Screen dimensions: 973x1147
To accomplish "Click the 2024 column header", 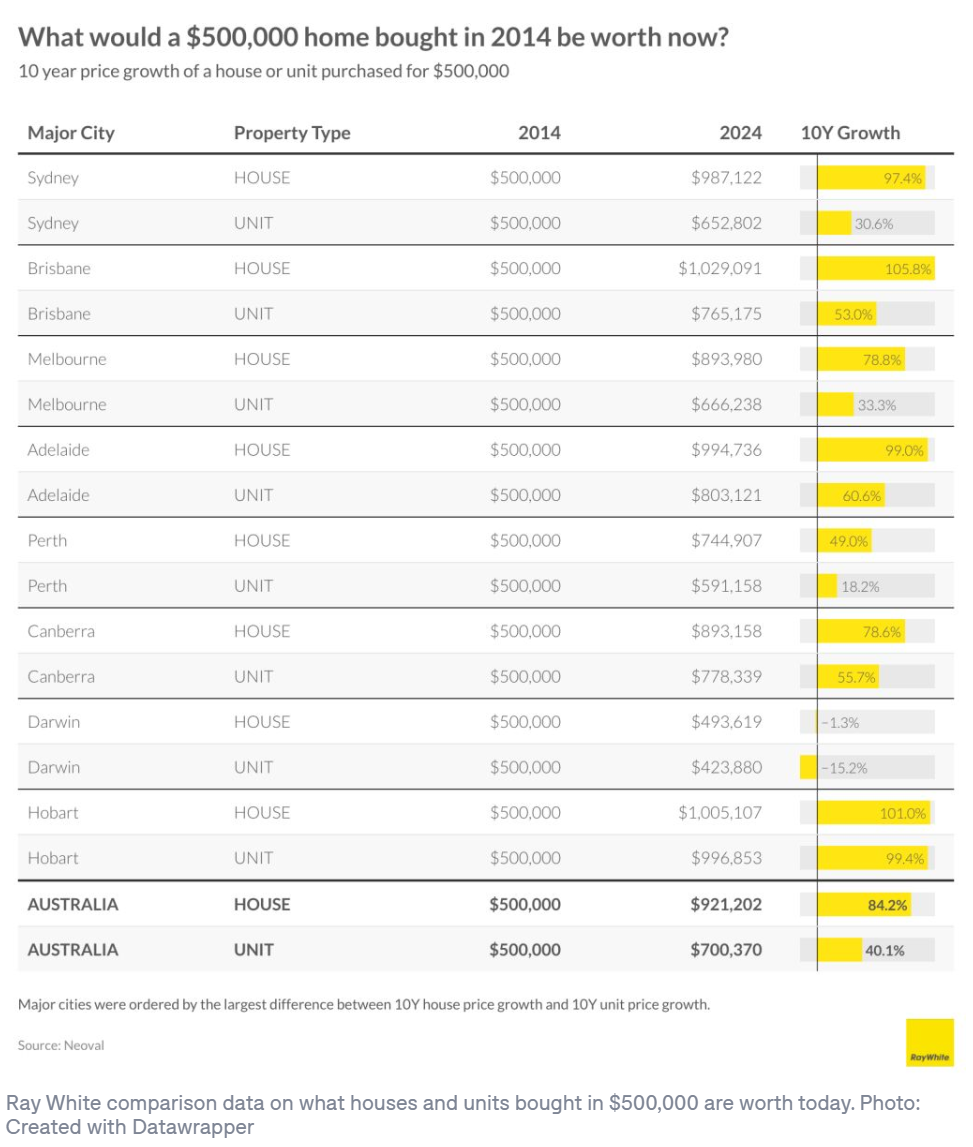I will click(x=740, y=133).
